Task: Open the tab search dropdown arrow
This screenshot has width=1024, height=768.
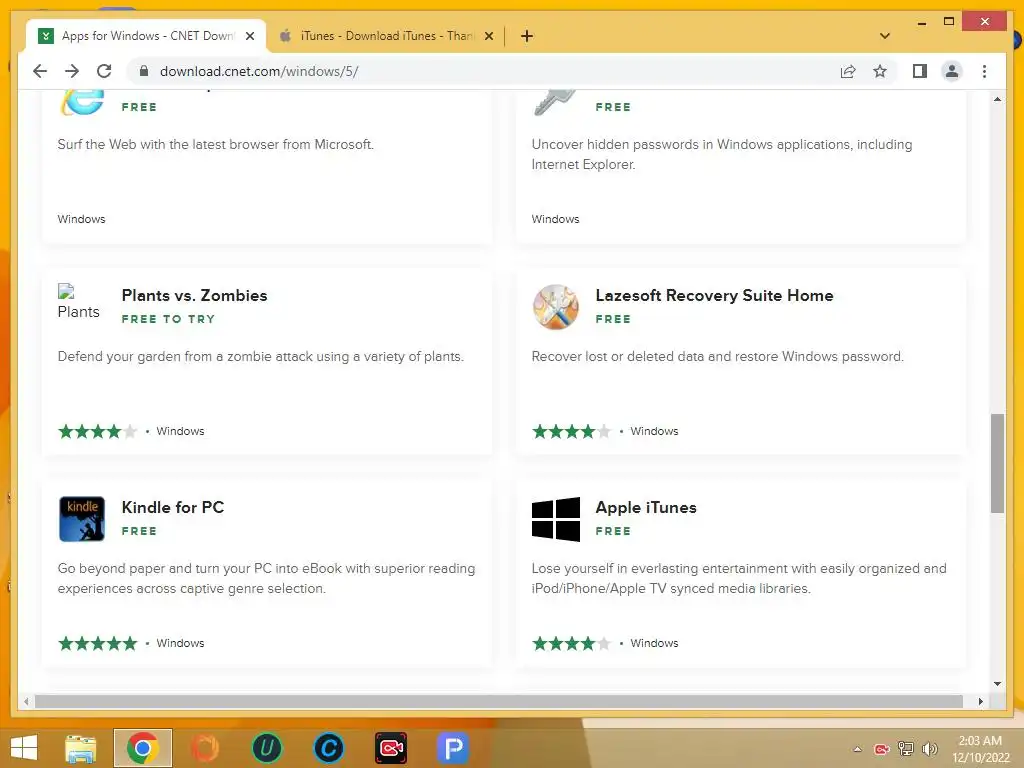Action: click(x=885, y=36)
